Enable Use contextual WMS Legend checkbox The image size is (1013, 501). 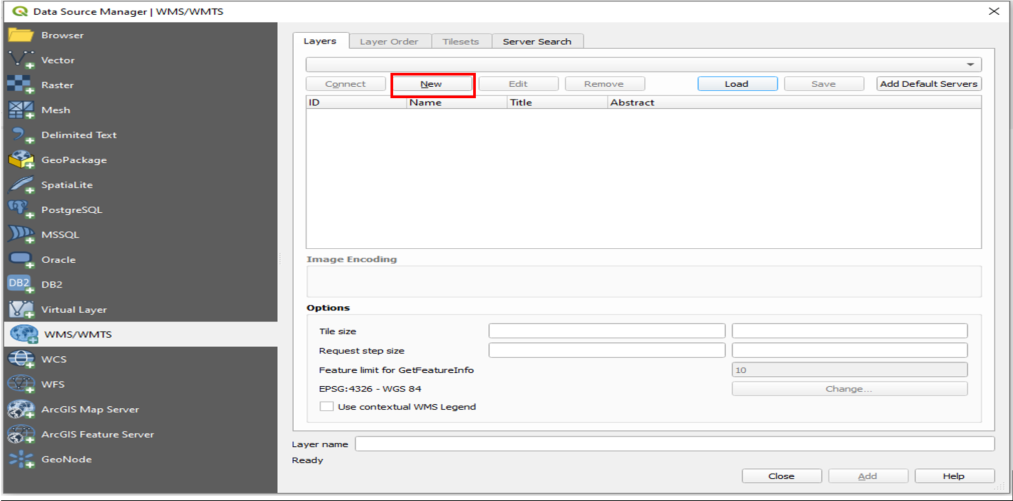327,407
